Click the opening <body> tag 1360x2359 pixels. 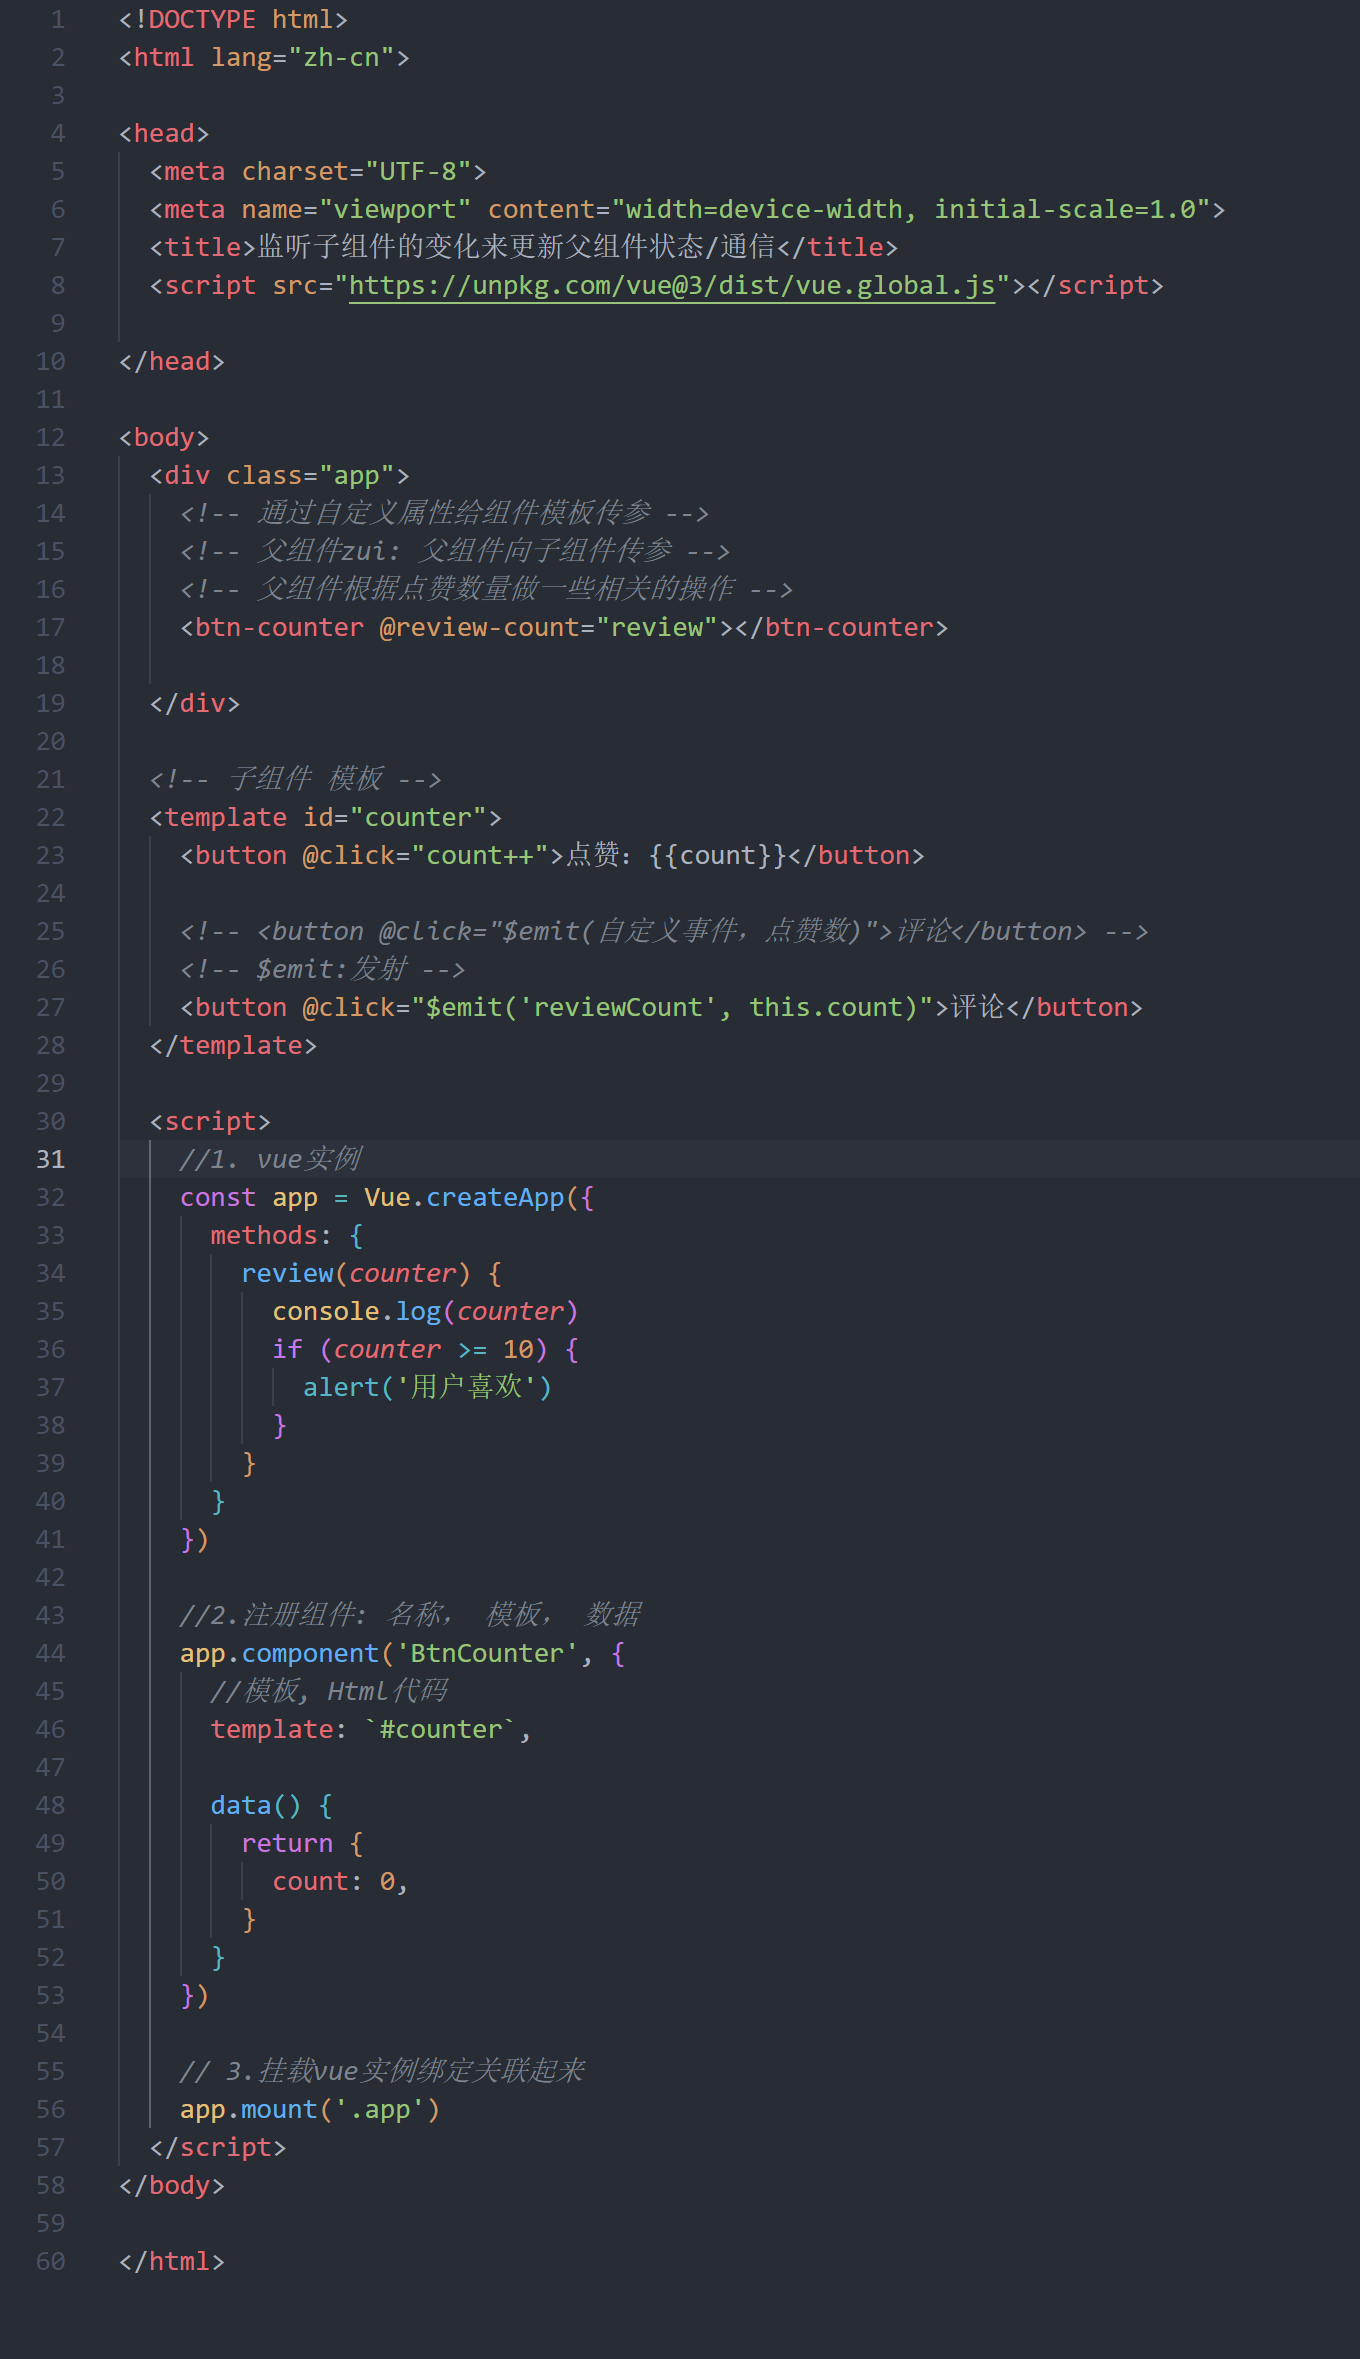[164, 438]
